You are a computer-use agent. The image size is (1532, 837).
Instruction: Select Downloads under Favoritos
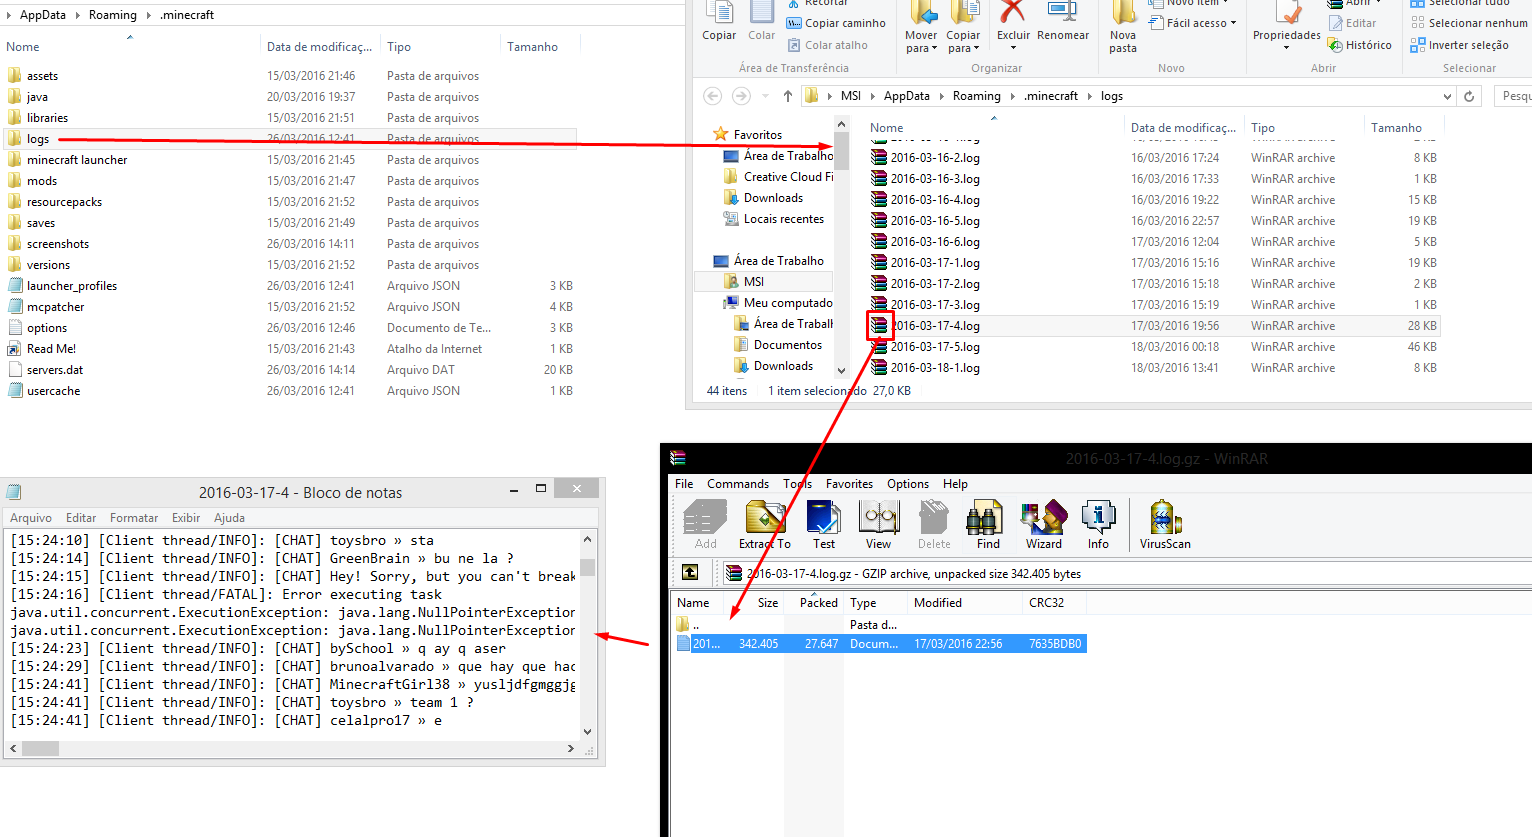coord(773,198)
